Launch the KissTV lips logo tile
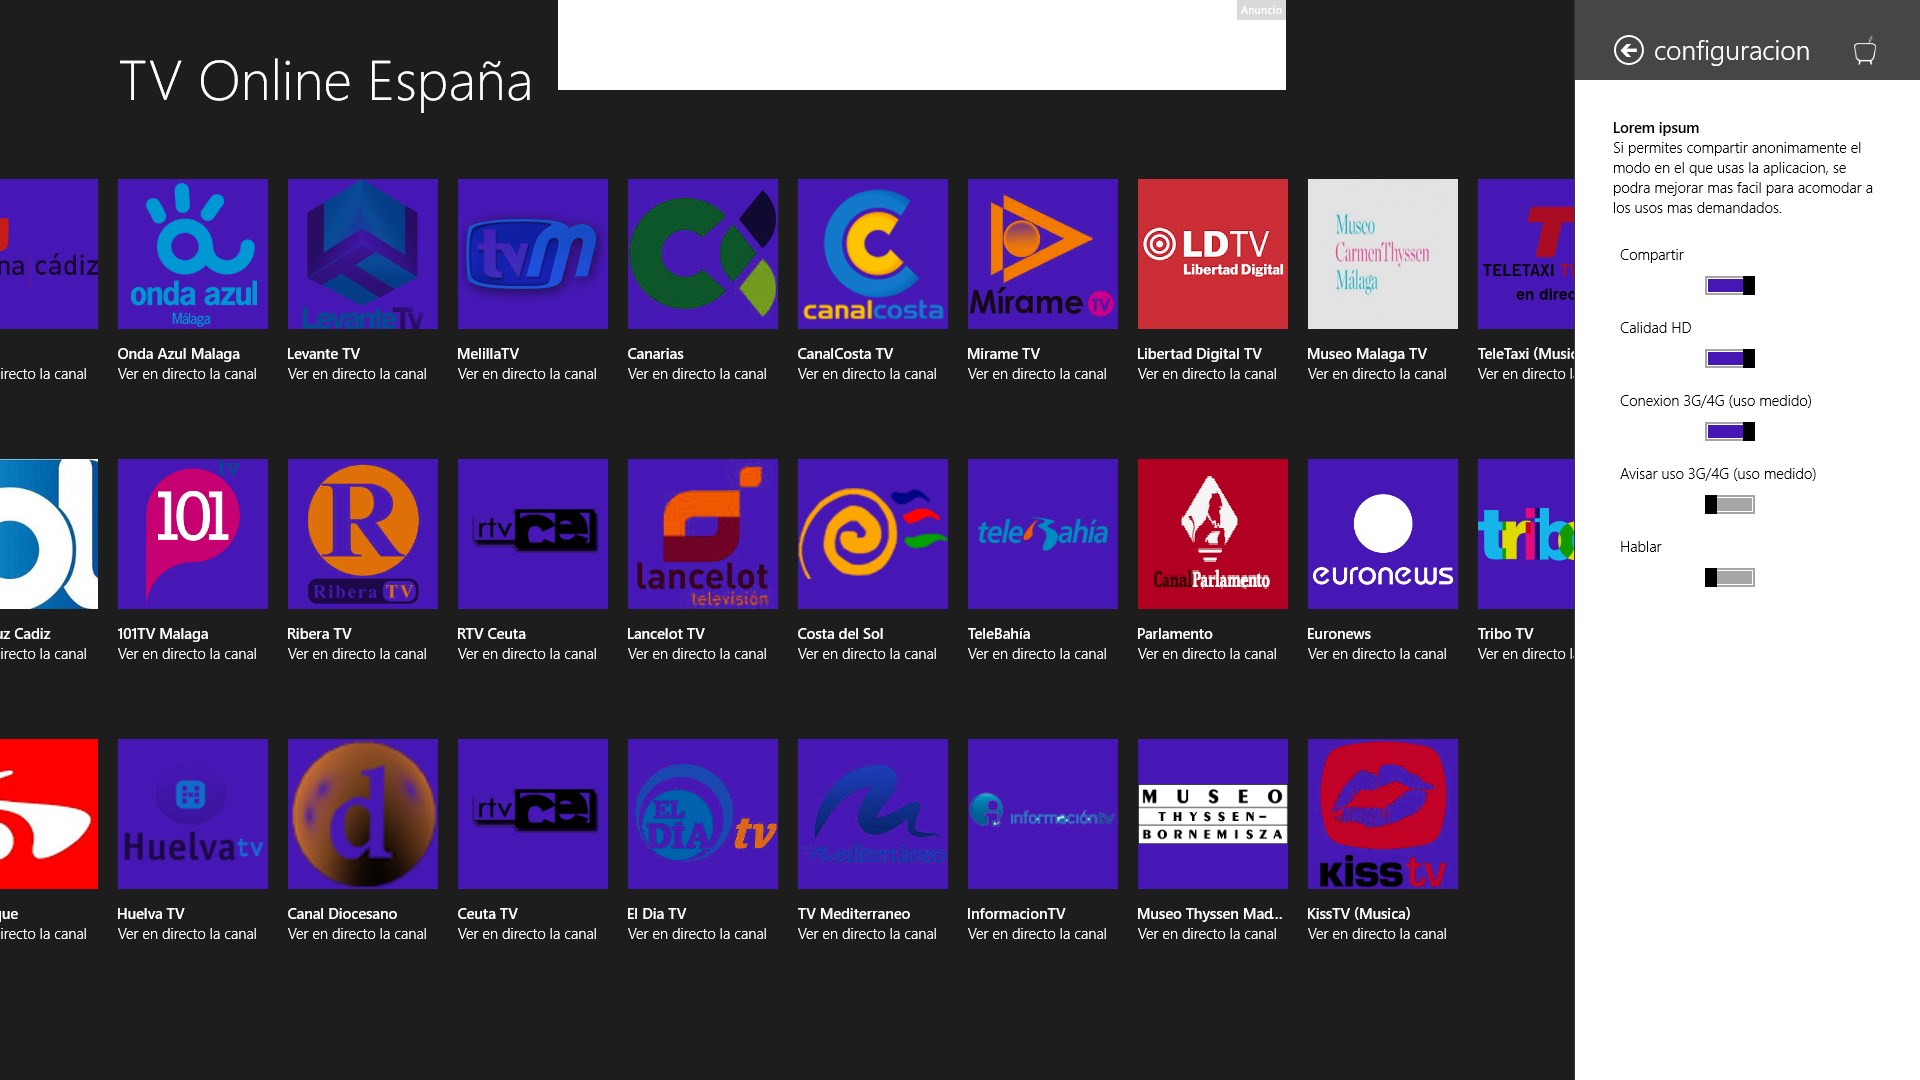 point(1383,814)
